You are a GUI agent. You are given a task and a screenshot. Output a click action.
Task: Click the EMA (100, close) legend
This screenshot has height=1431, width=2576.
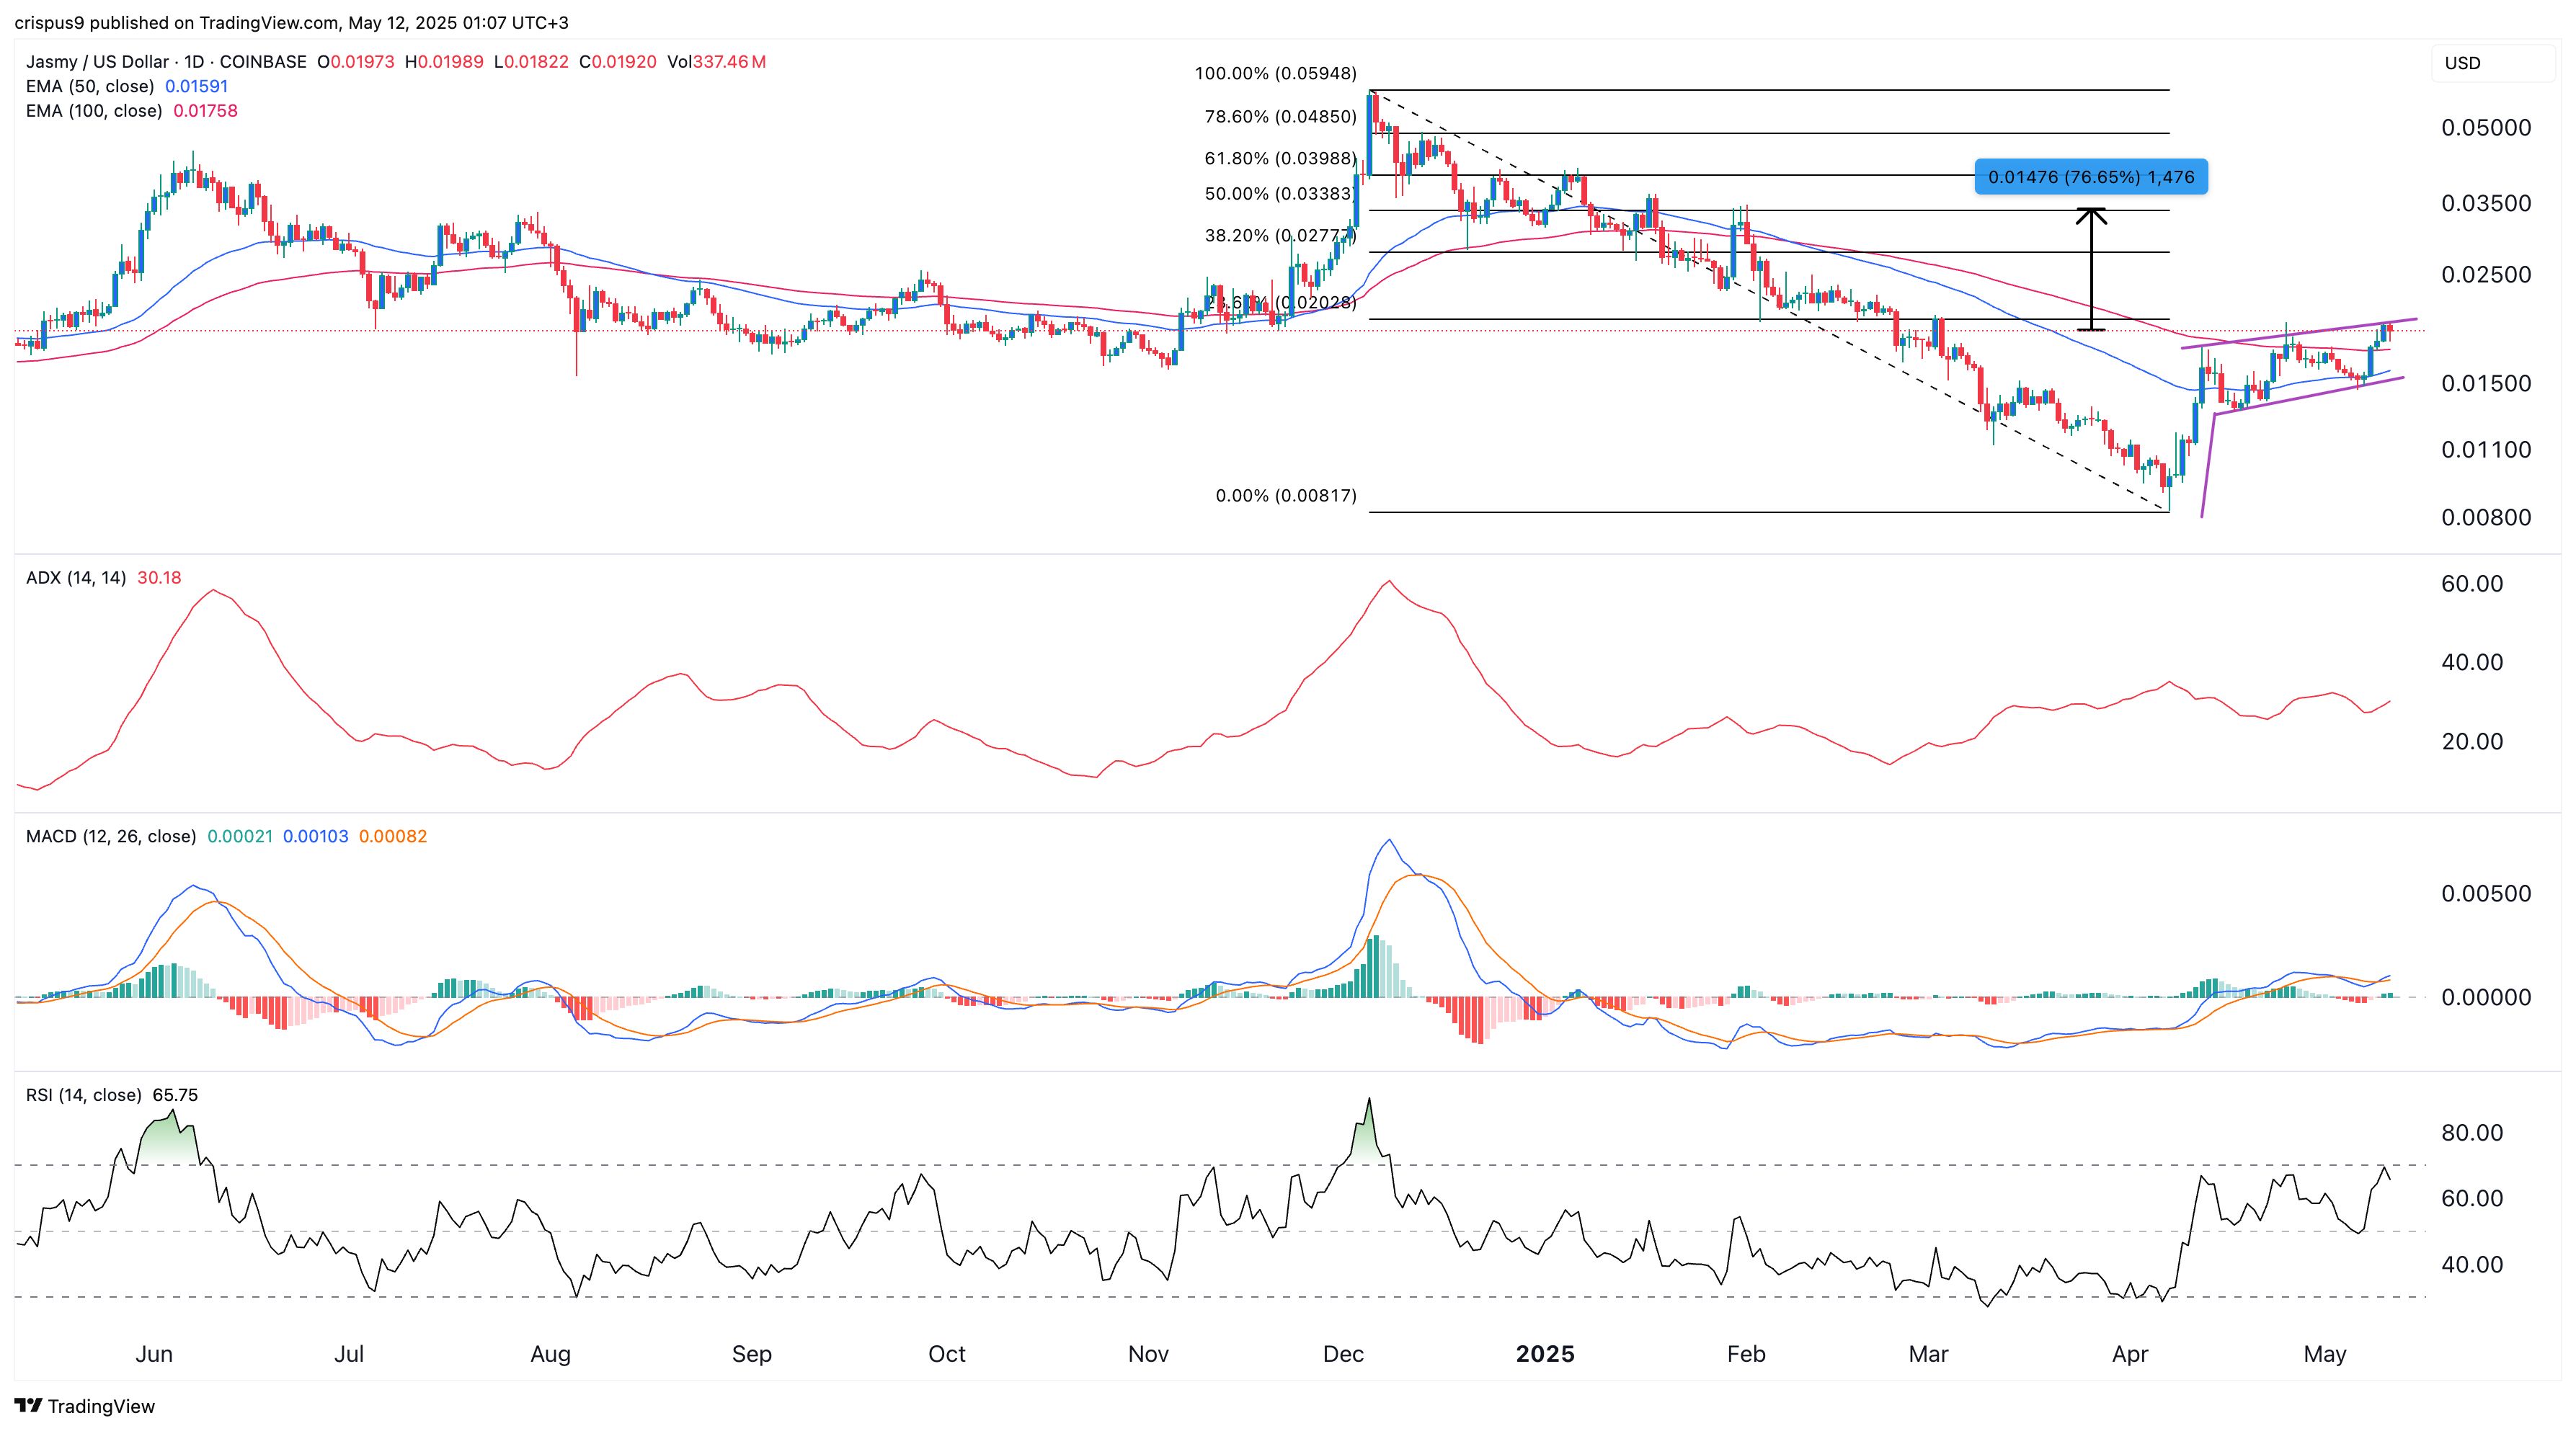click(x=94, y=111)
